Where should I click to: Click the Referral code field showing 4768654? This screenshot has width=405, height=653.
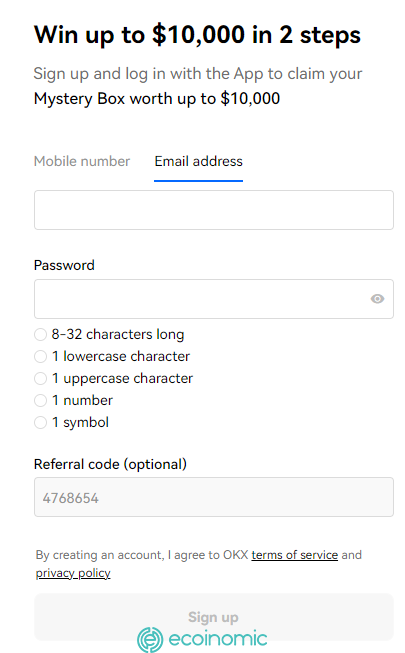[x=214, y=497]
